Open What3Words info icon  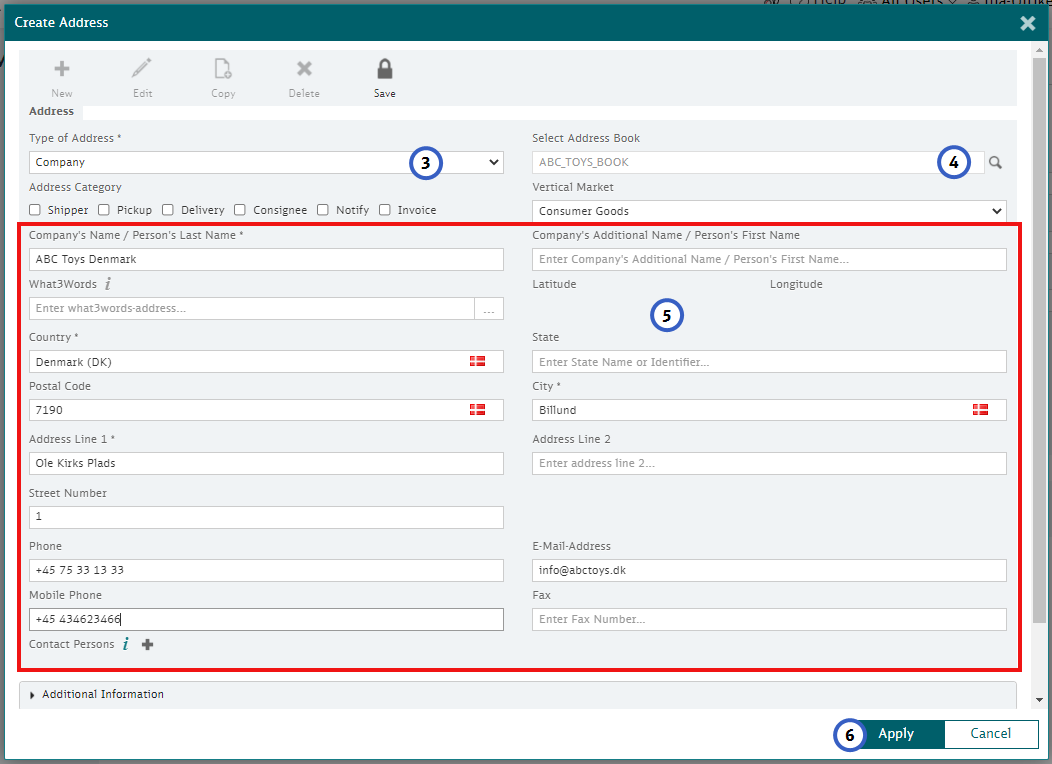[108, 284]
